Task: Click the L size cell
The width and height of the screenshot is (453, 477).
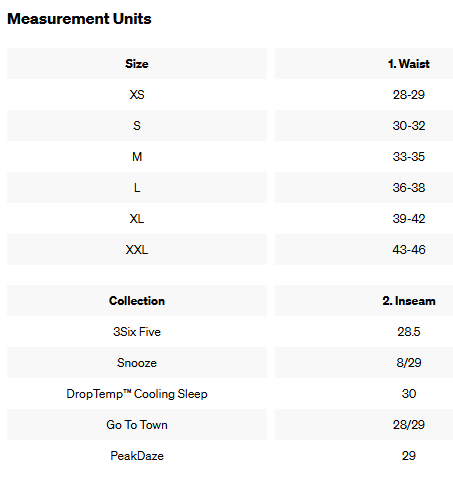Action: coord(137,188)
